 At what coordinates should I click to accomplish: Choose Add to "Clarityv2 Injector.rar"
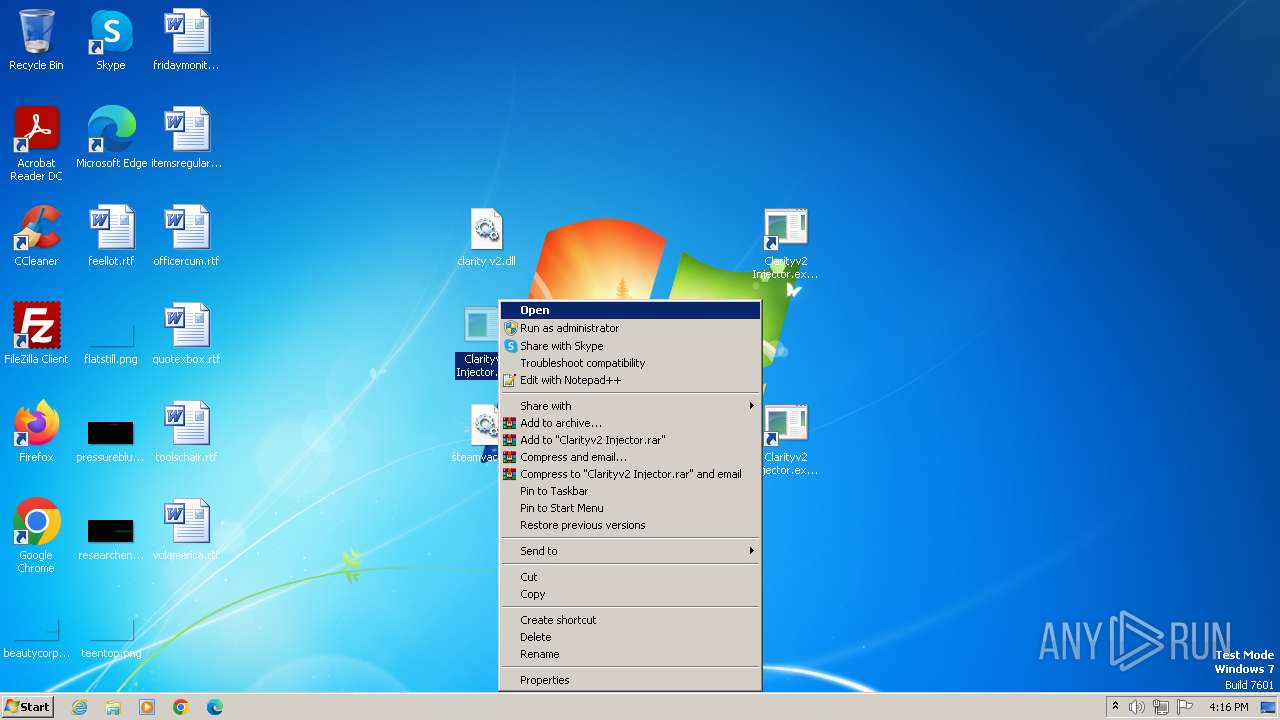(x=630, y=440)
